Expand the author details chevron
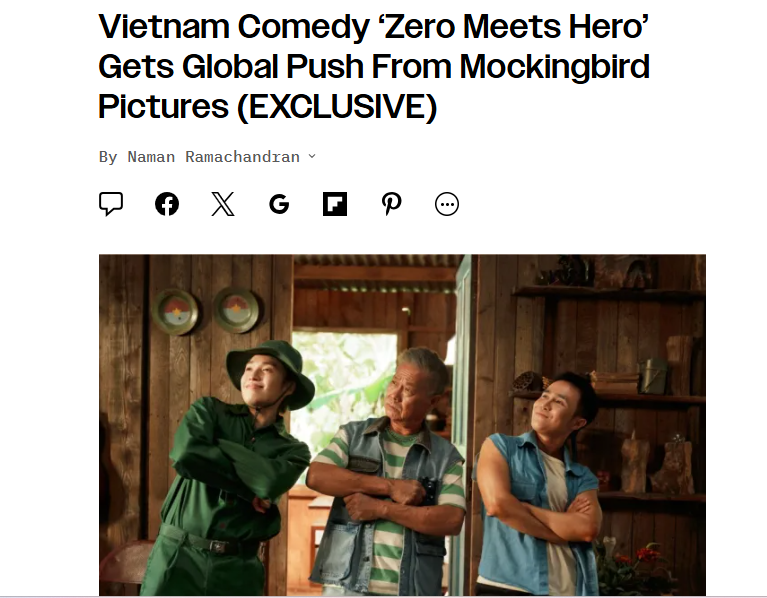This screenshot has width=767, height=598. point(312,156)
